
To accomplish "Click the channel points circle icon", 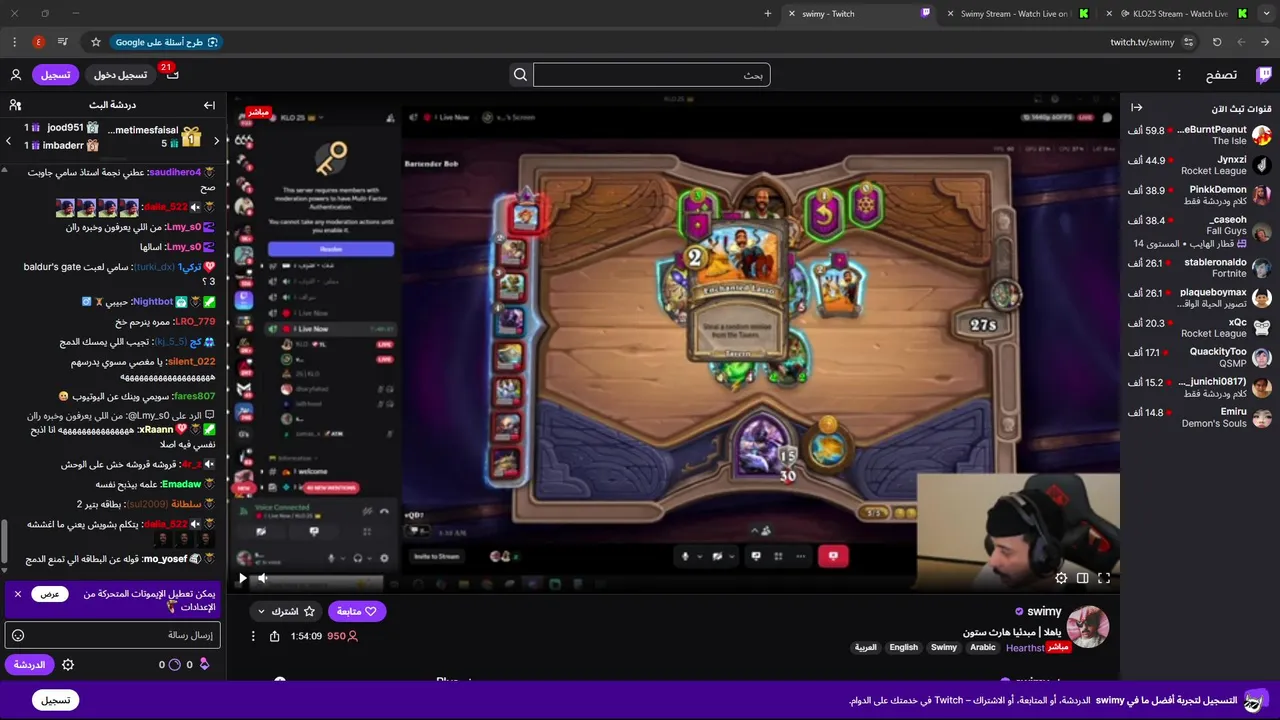I will click(175, 664).
